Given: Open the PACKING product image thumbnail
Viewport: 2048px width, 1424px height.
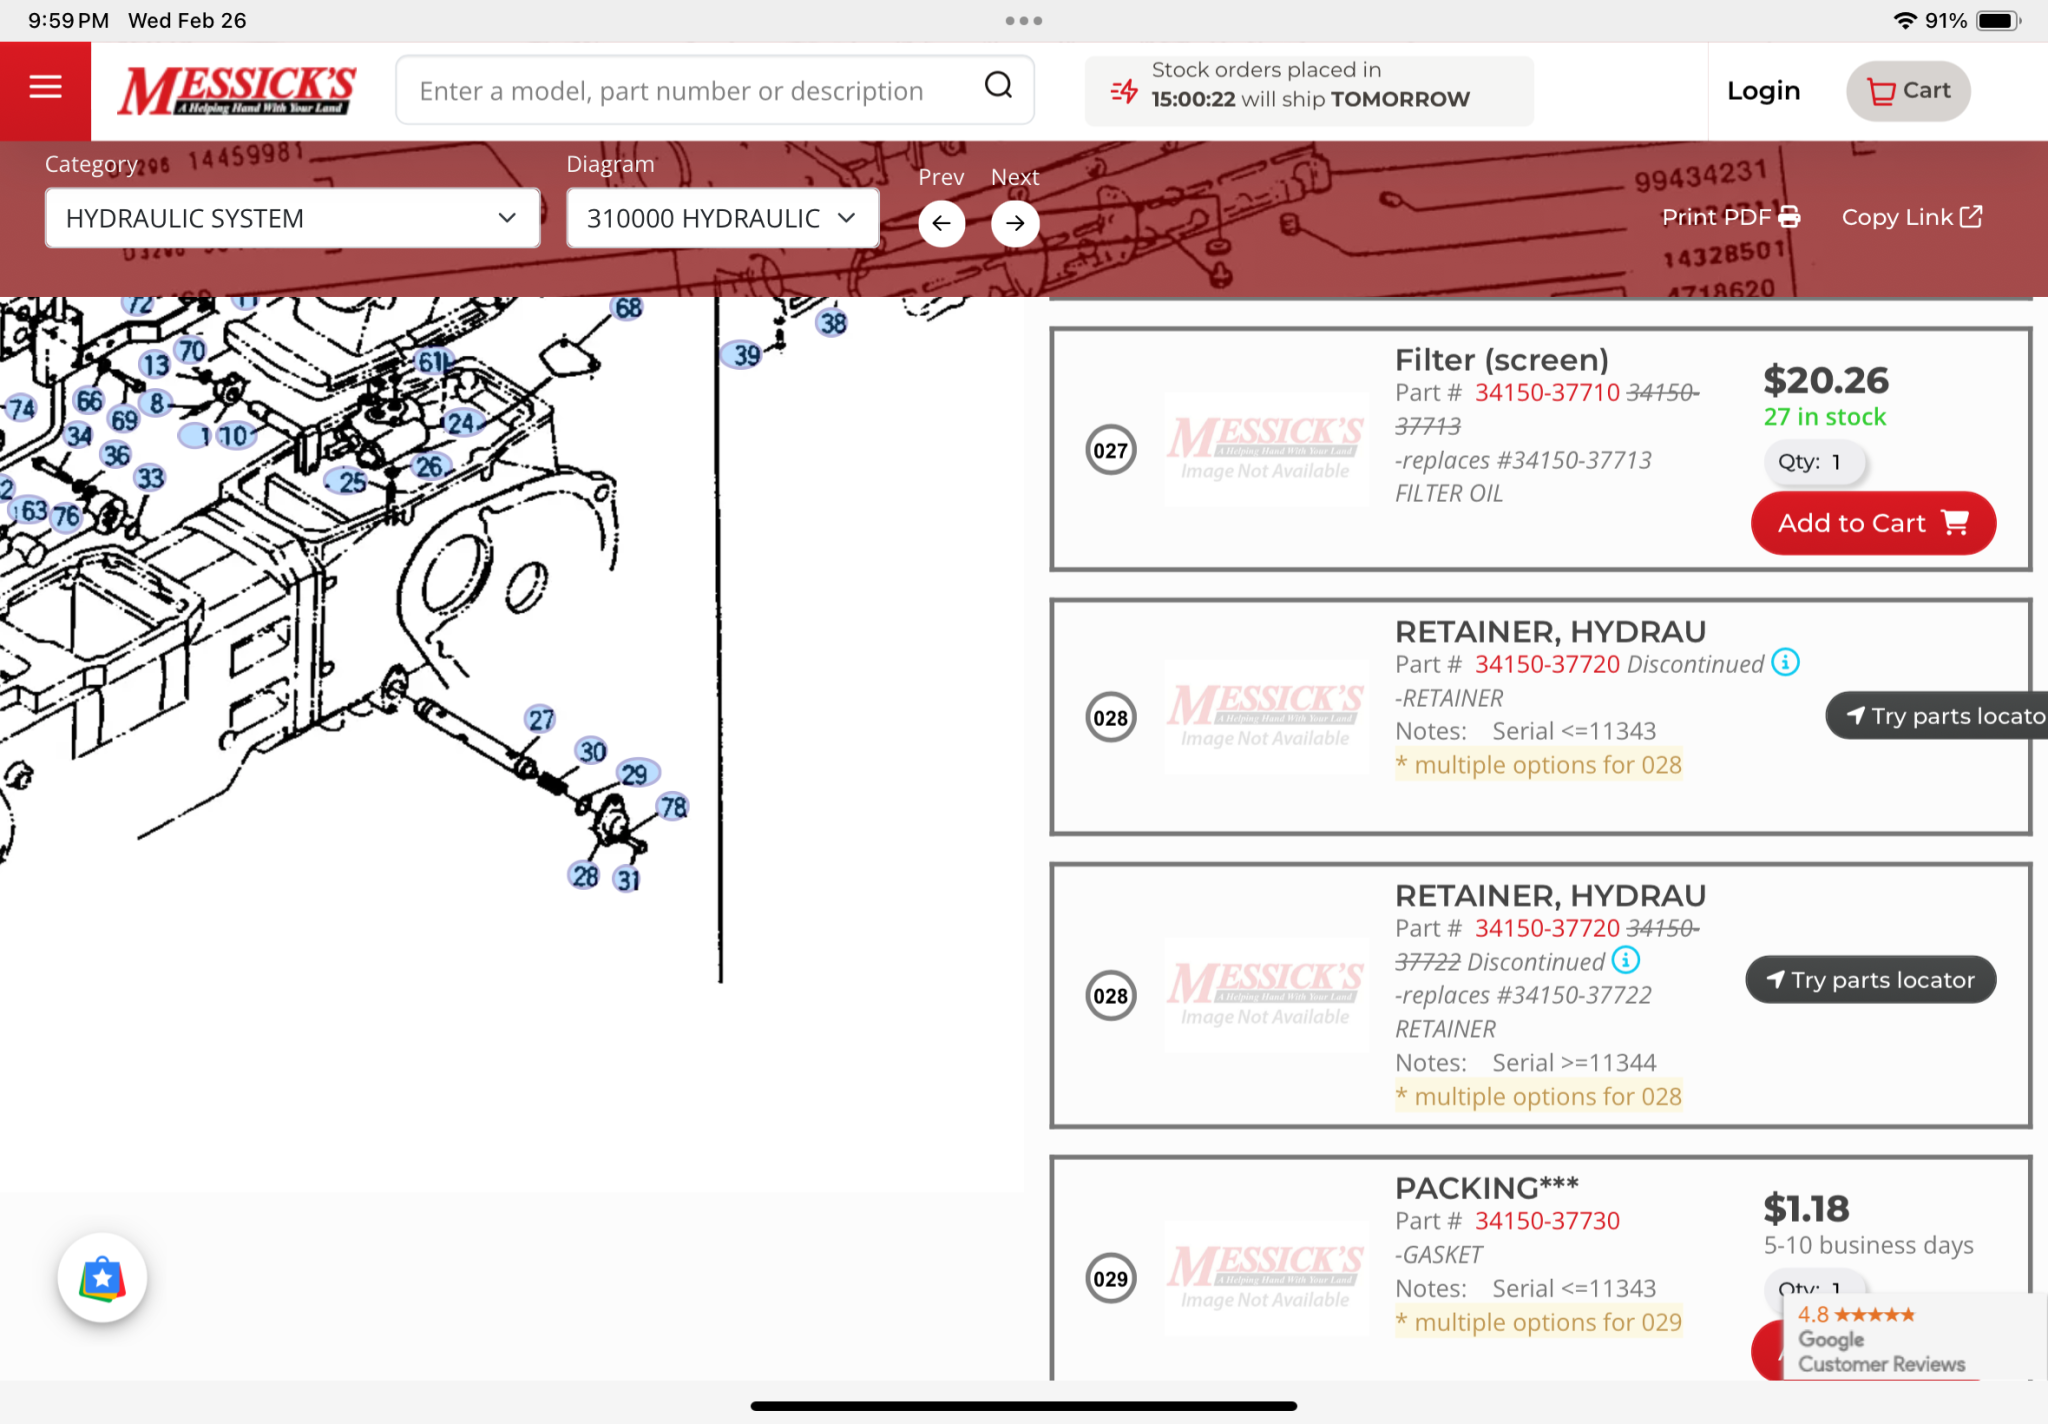Looking at the screenshot, I should 1265,1279.
